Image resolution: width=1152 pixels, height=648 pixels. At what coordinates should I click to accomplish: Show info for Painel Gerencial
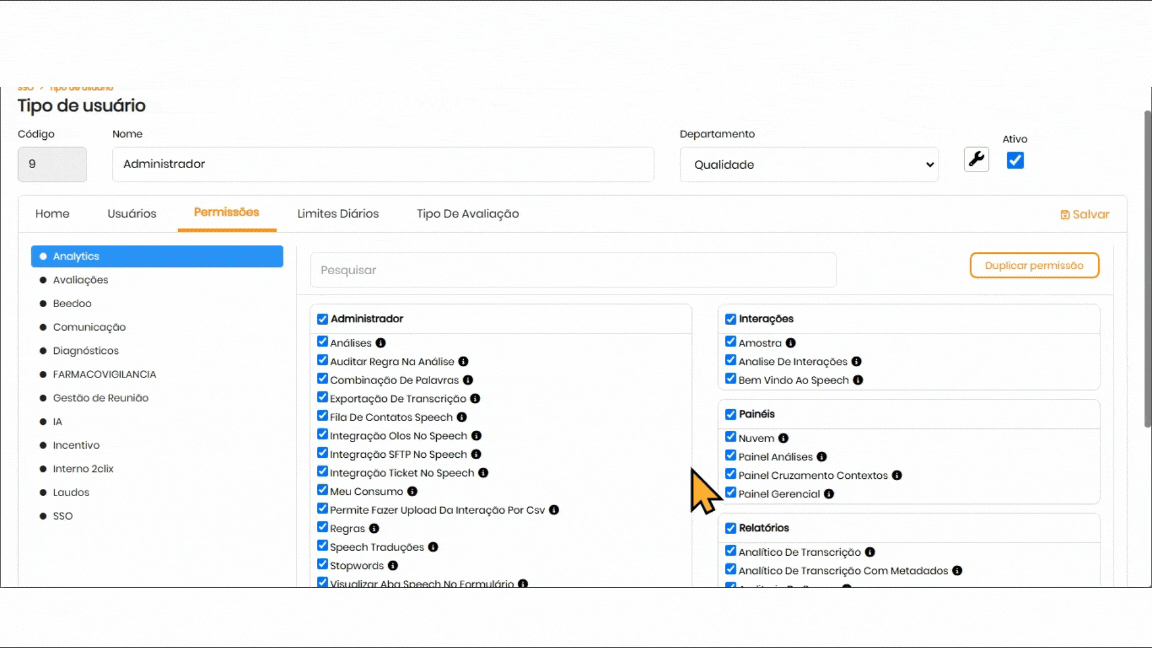click(829, 494)
